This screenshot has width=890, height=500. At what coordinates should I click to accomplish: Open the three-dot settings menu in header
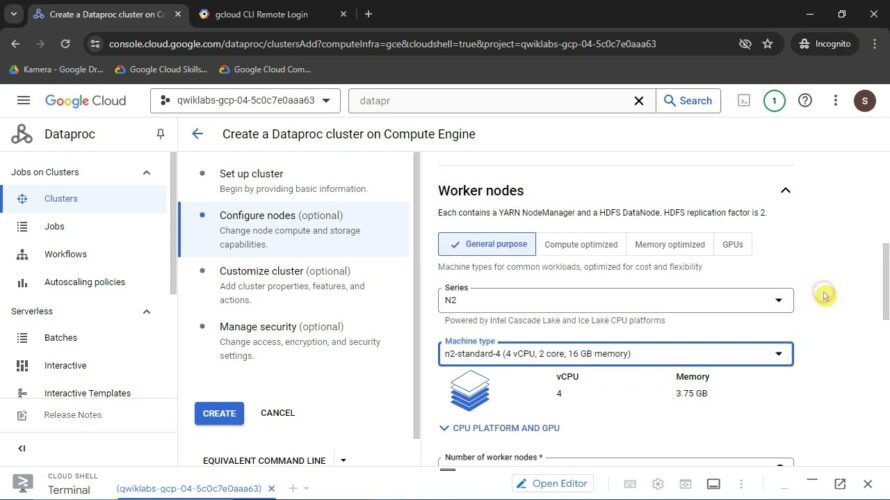click(x=835, y=100)
